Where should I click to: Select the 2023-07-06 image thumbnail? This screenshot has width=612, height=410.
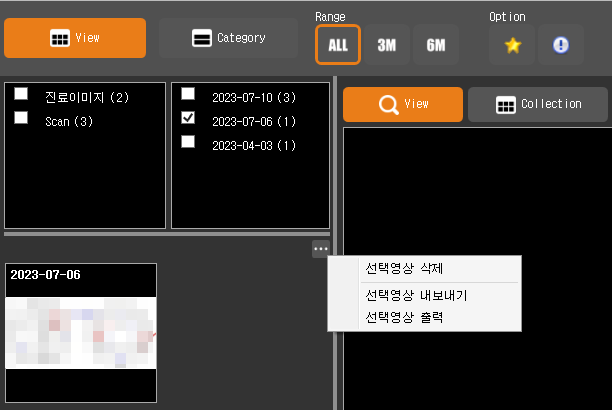coord(81,332)
